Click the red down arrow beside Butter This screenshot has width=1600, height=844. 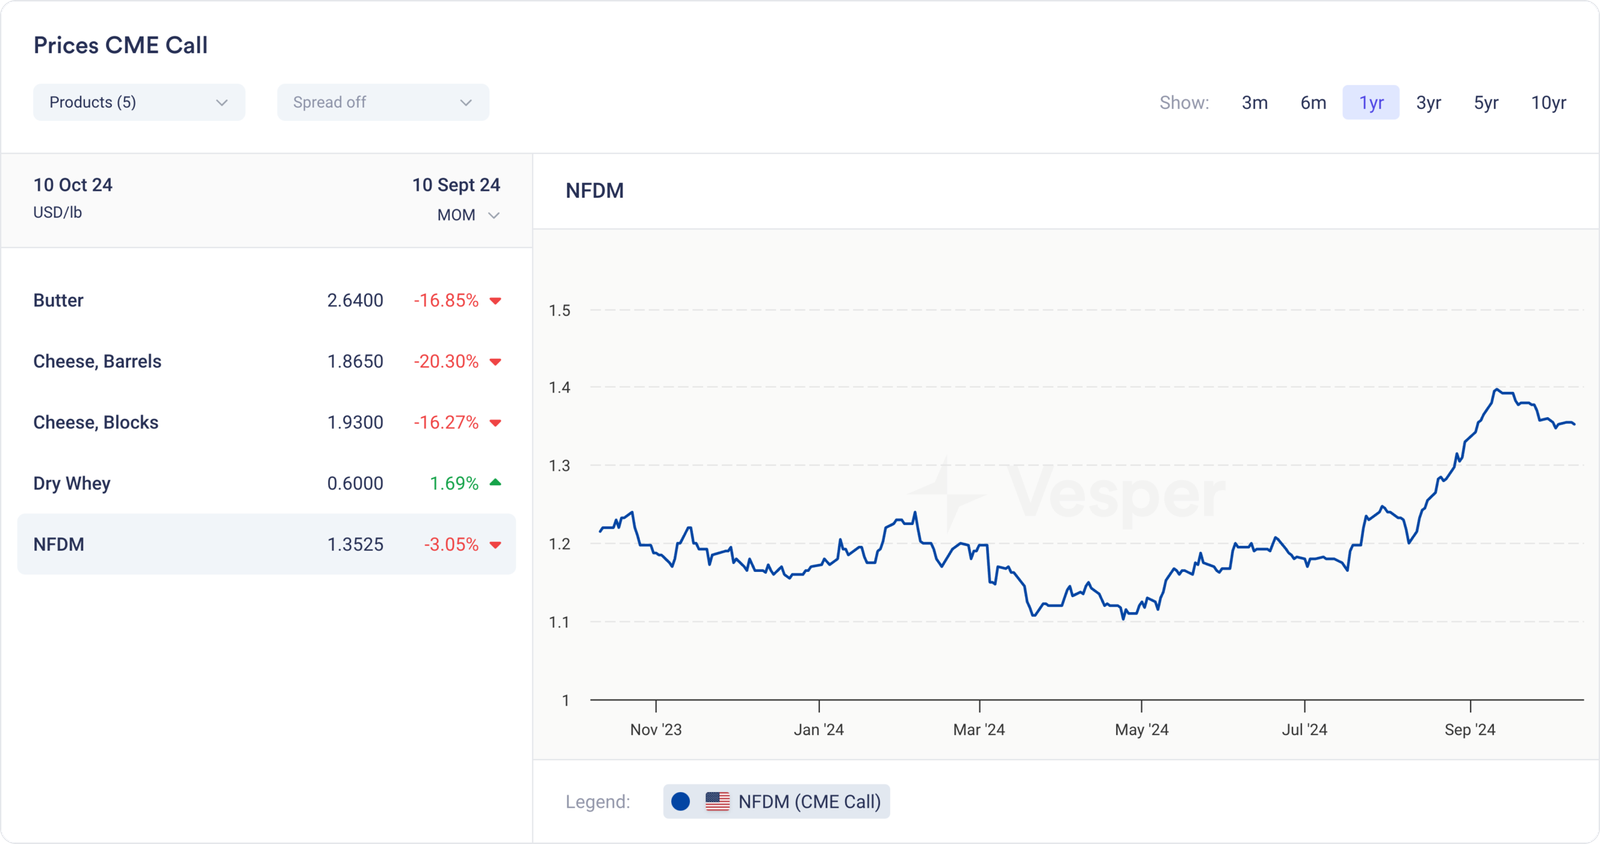(x=495, y=301)
